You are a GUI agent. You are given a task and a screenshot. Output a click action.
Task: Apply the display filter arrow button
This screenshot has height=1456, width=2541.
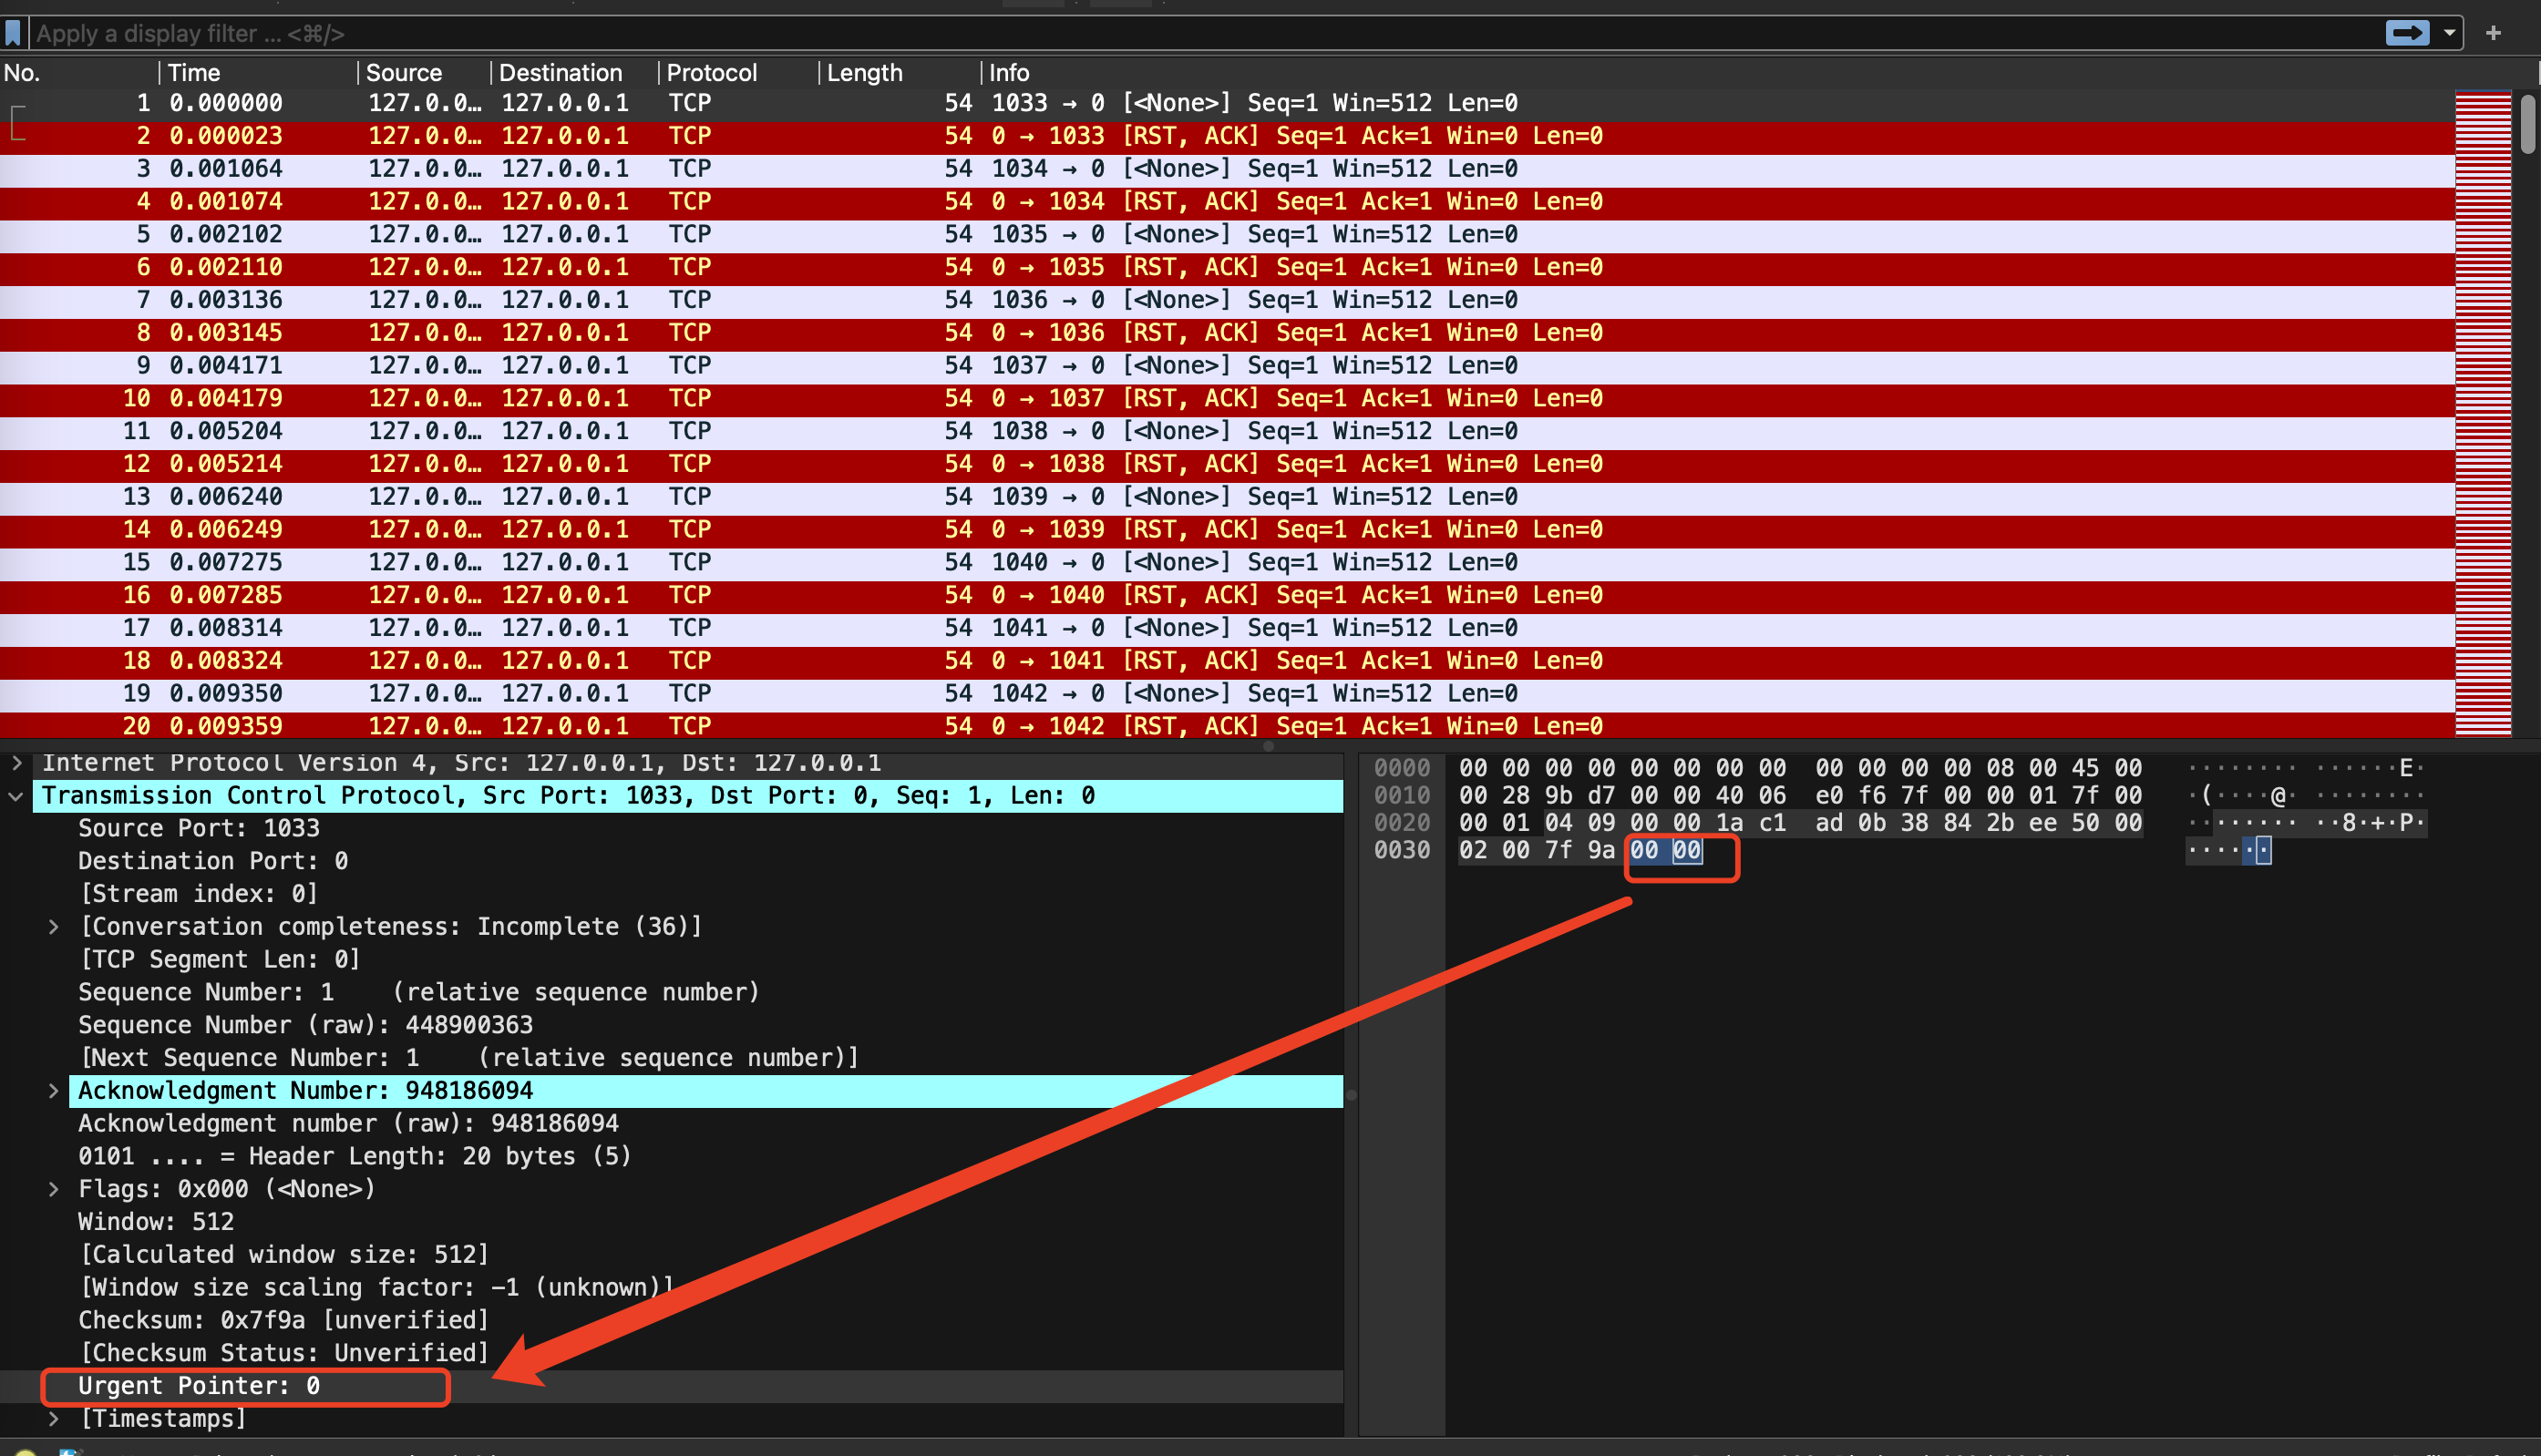point(2406,33)
